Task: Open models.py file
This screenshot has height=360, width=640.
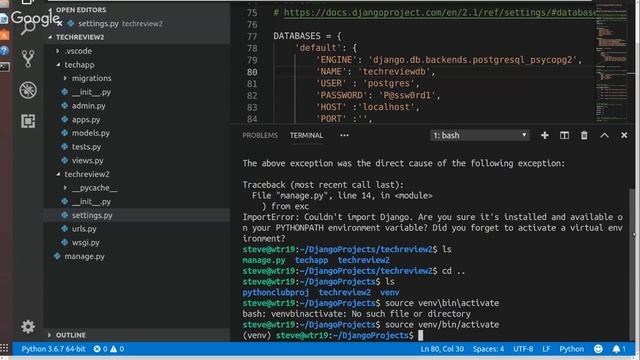Action: pyautogui.click(x=91, y=133)
